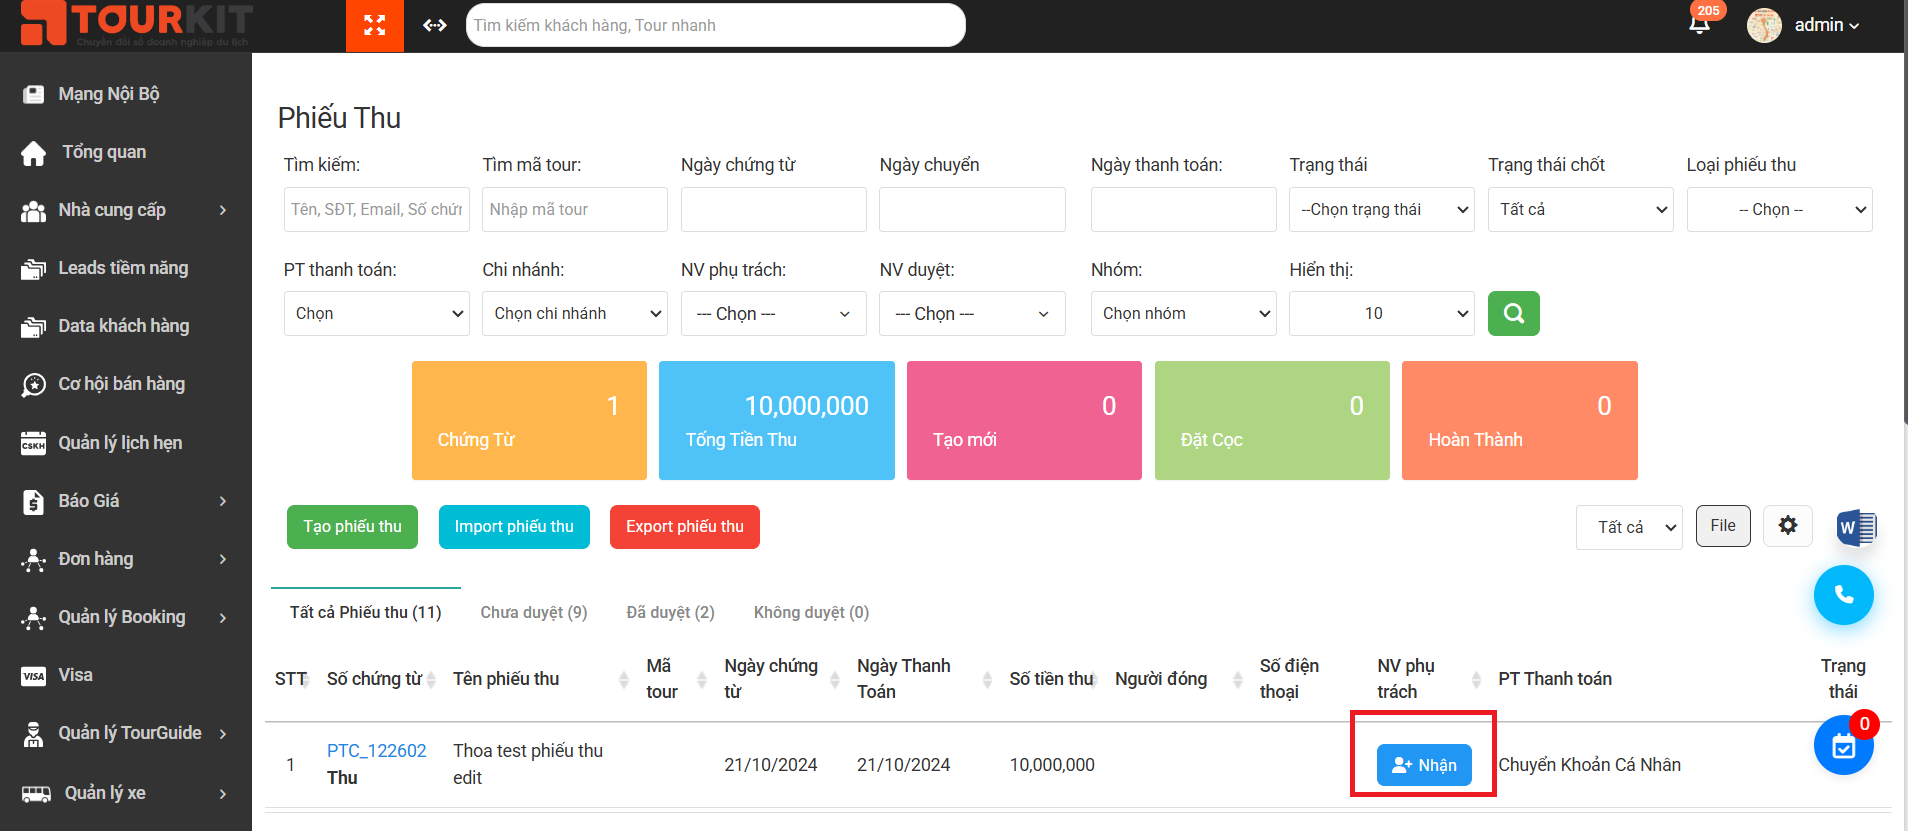Click the calendar task floating button

pyautogui.click(x=1844, y=745)
